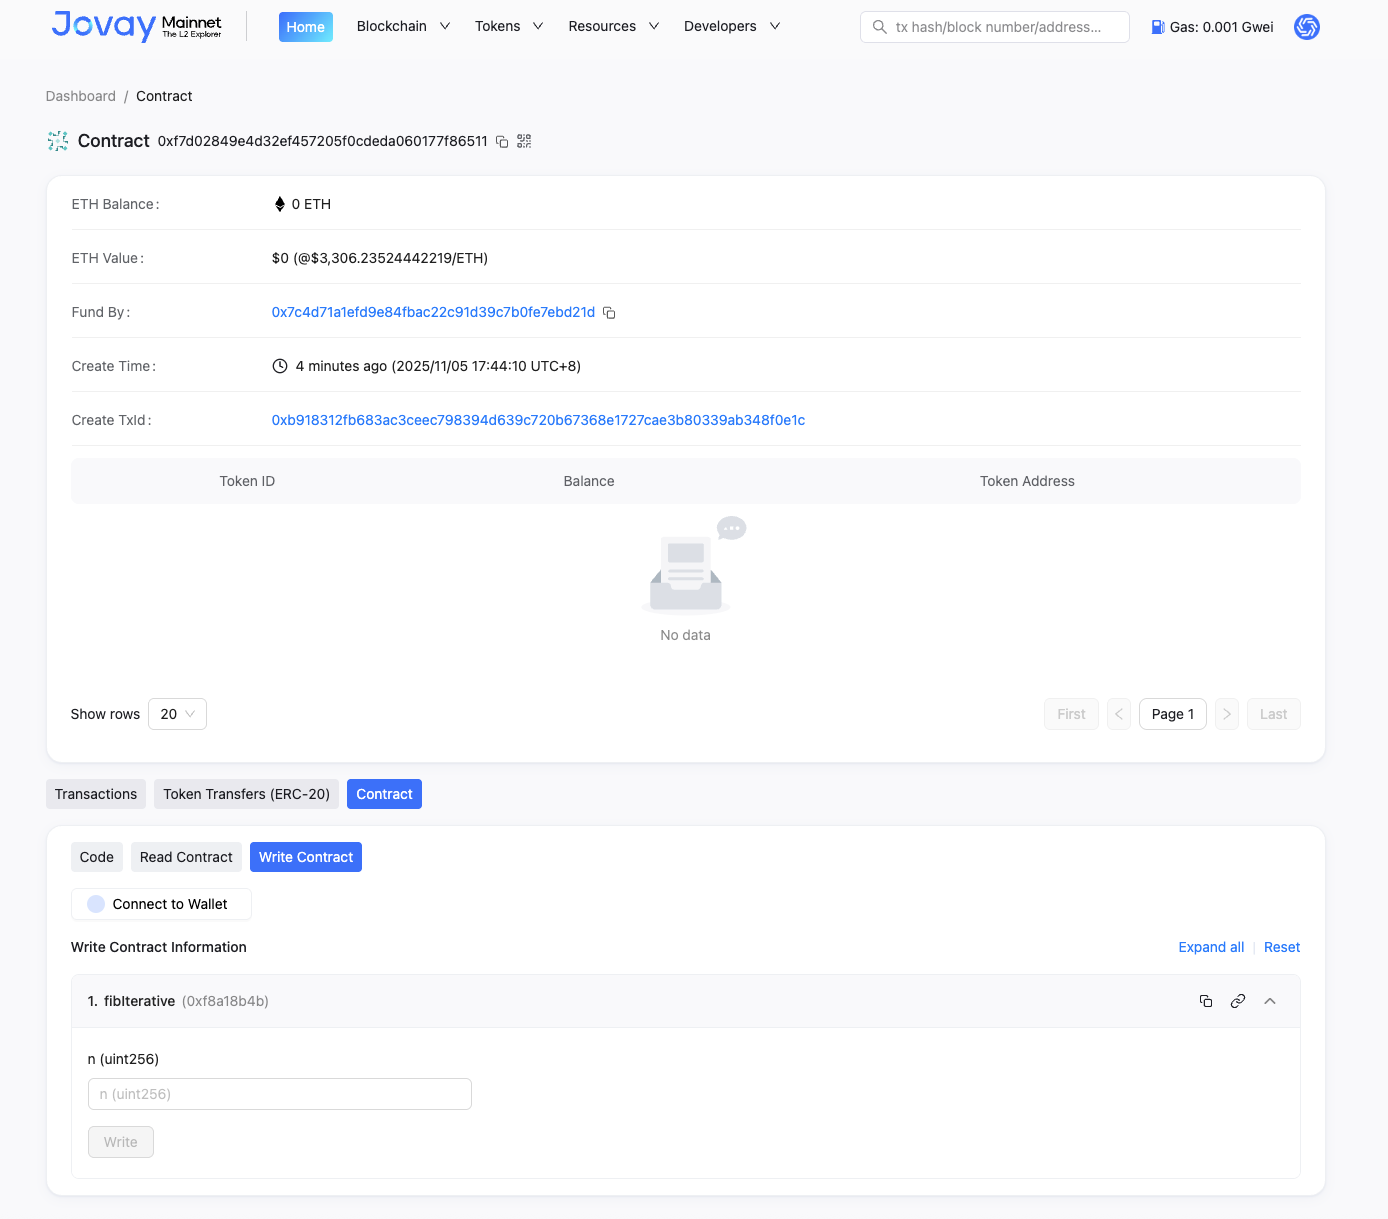This screenshot has width=1388, height=1219.
Task: Switch to the Token Transfers (ERC-20) tab
Action: (246, 793)
